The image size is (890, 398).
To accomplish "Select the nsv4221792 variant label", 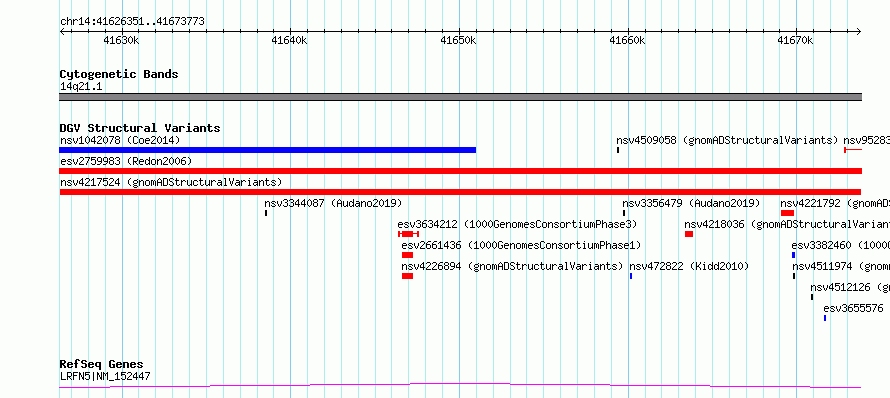I will [x=834, y=203].
